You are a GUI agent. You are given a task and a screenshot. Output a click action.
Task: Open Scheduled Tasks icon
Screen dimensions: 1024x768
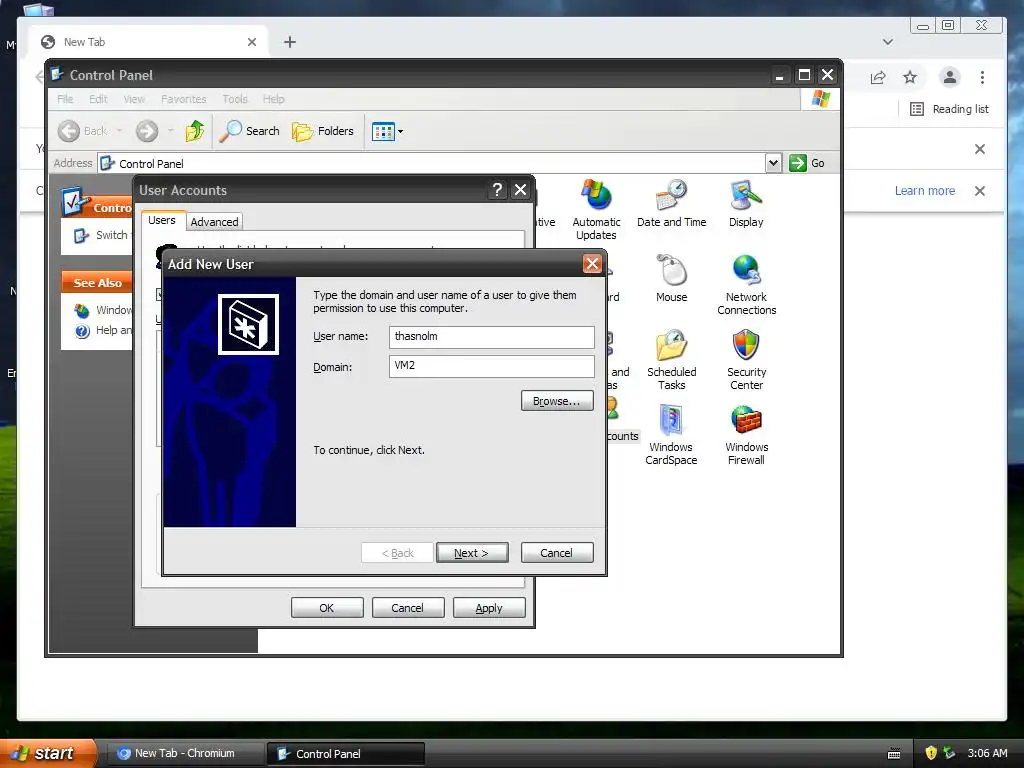[x=671, y=360]
